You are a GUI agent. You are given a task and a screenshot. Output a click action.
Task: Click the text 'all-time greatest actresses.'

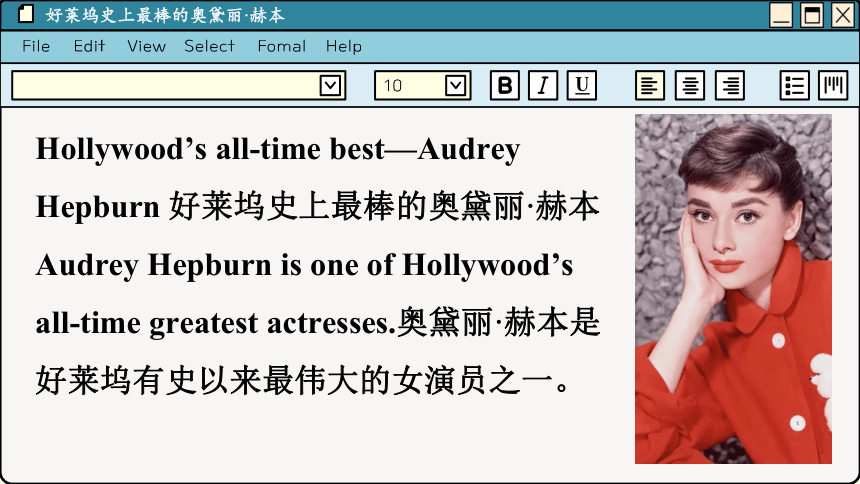click(216, 323)
